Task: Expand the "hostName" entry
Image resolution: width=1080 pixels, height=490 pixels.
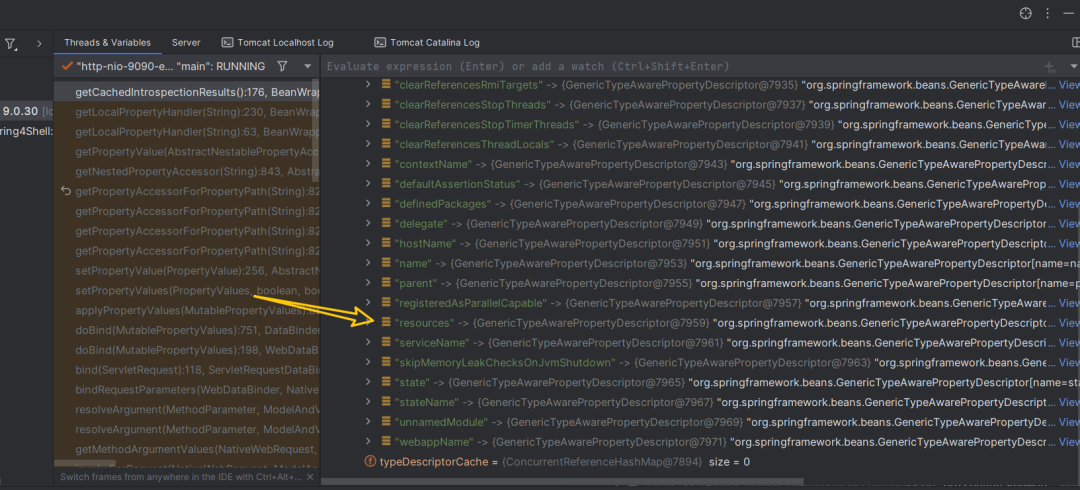Action: (368, 243)
